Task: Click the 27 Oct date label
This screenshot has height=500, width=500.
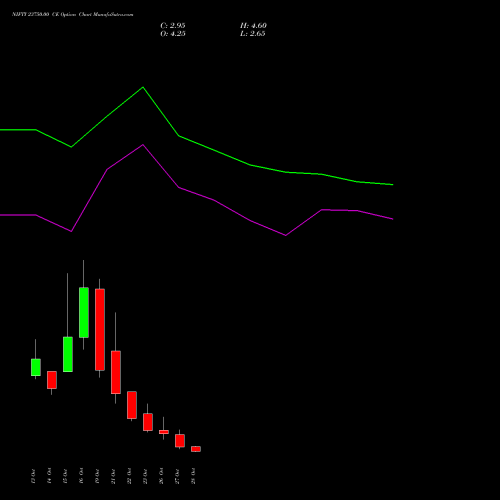Action: (177, 476)
